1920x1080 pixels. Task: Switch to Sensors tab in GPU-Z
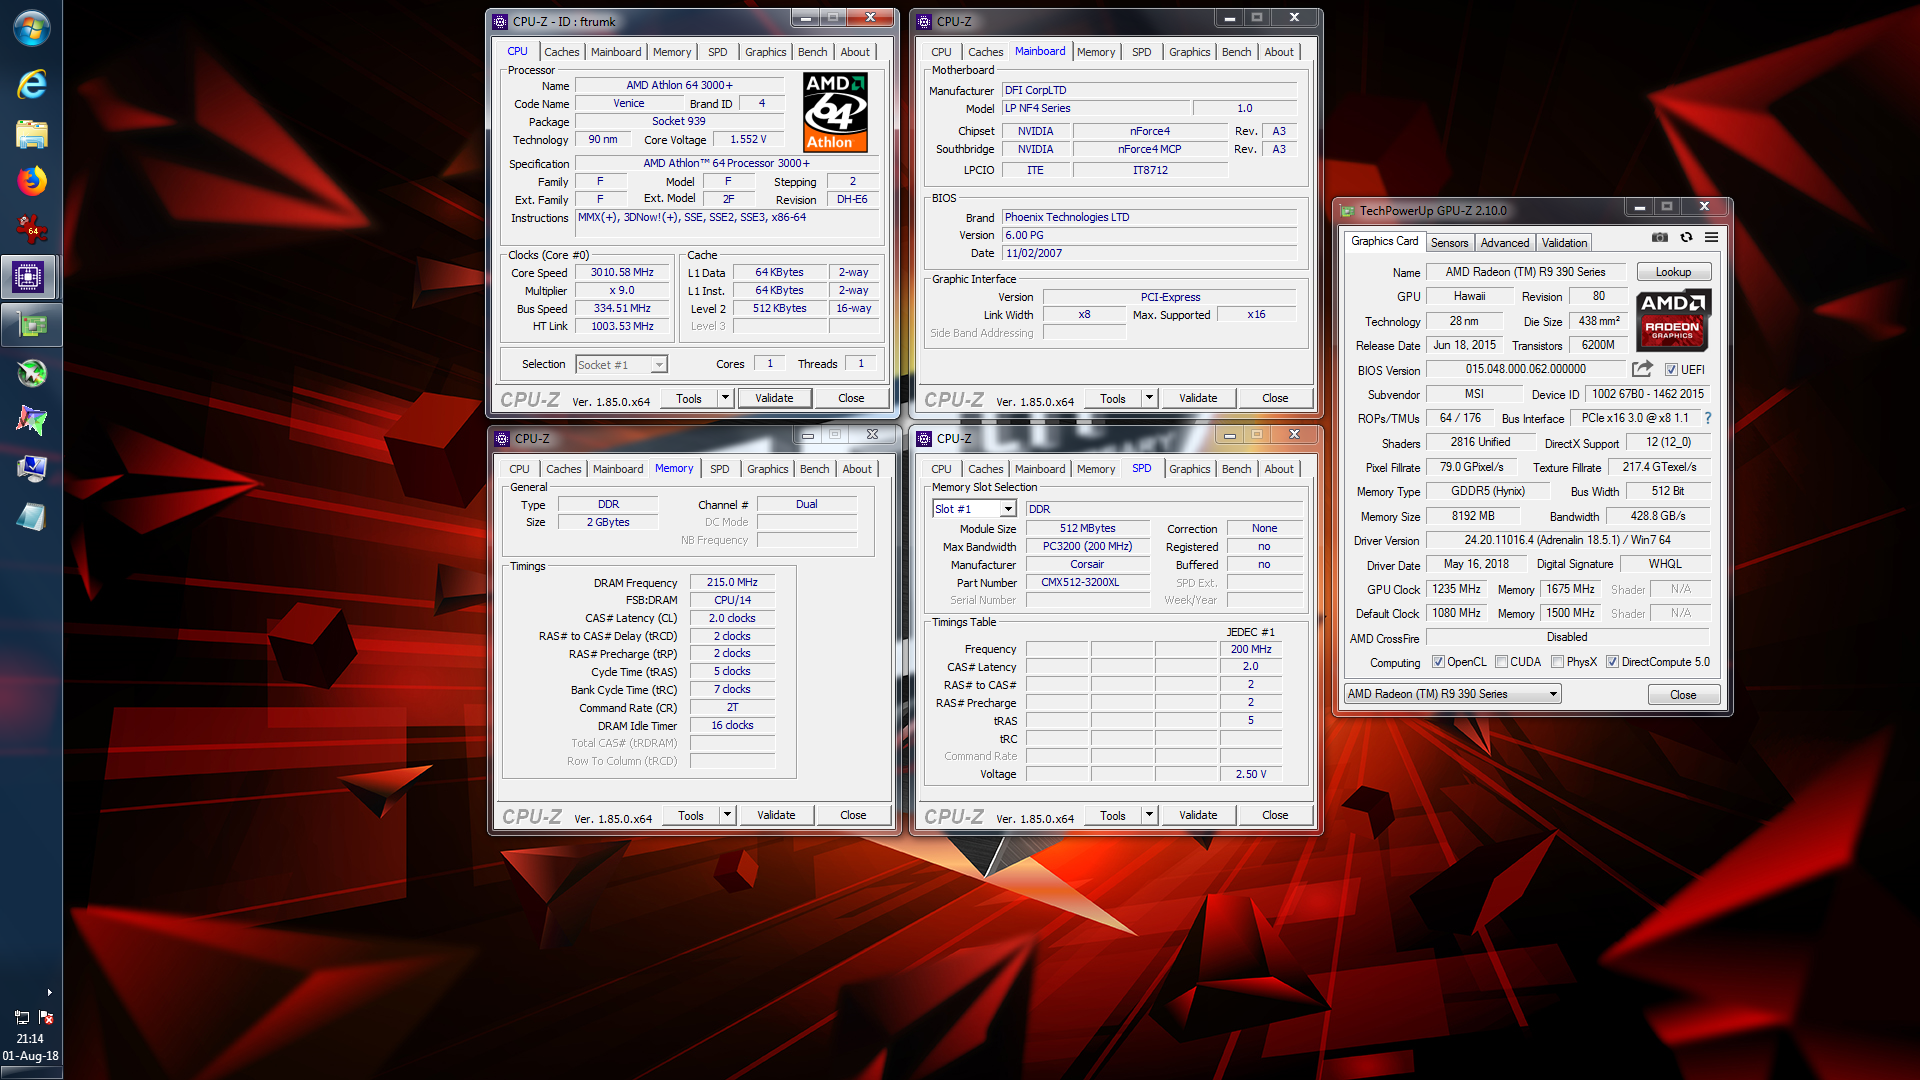pyautogui.click(x=1449, y=243)
